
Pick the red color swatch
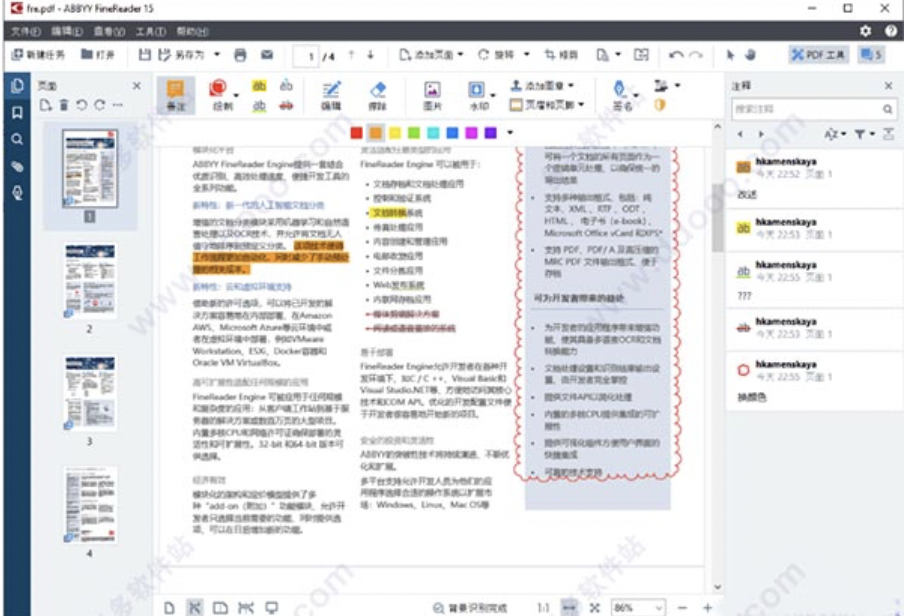tap(356, 133)
